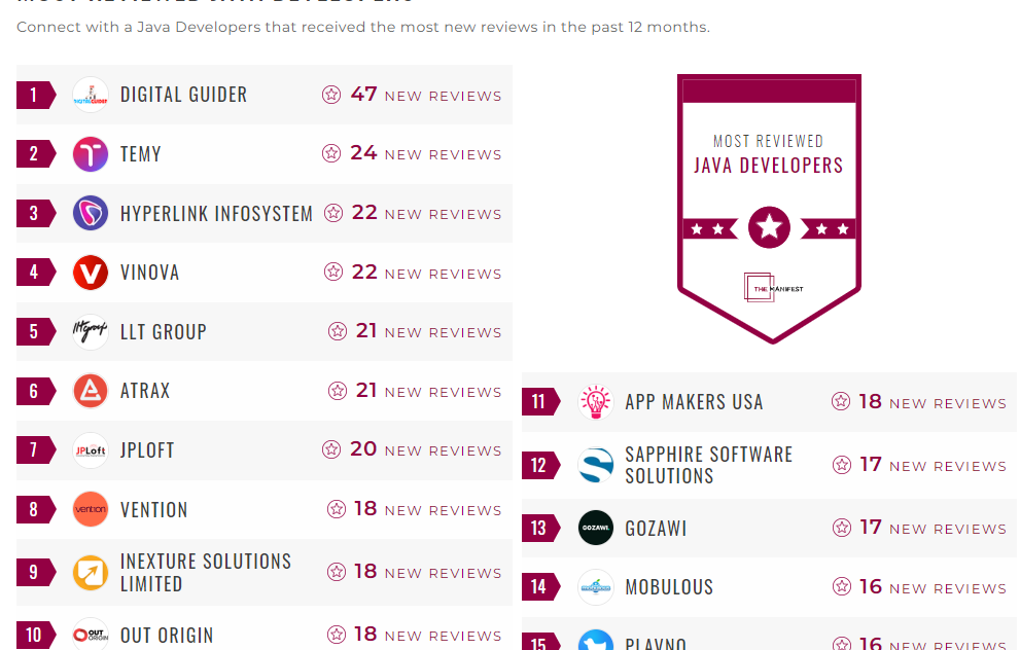Click the Digital Guider company logo

90,95
